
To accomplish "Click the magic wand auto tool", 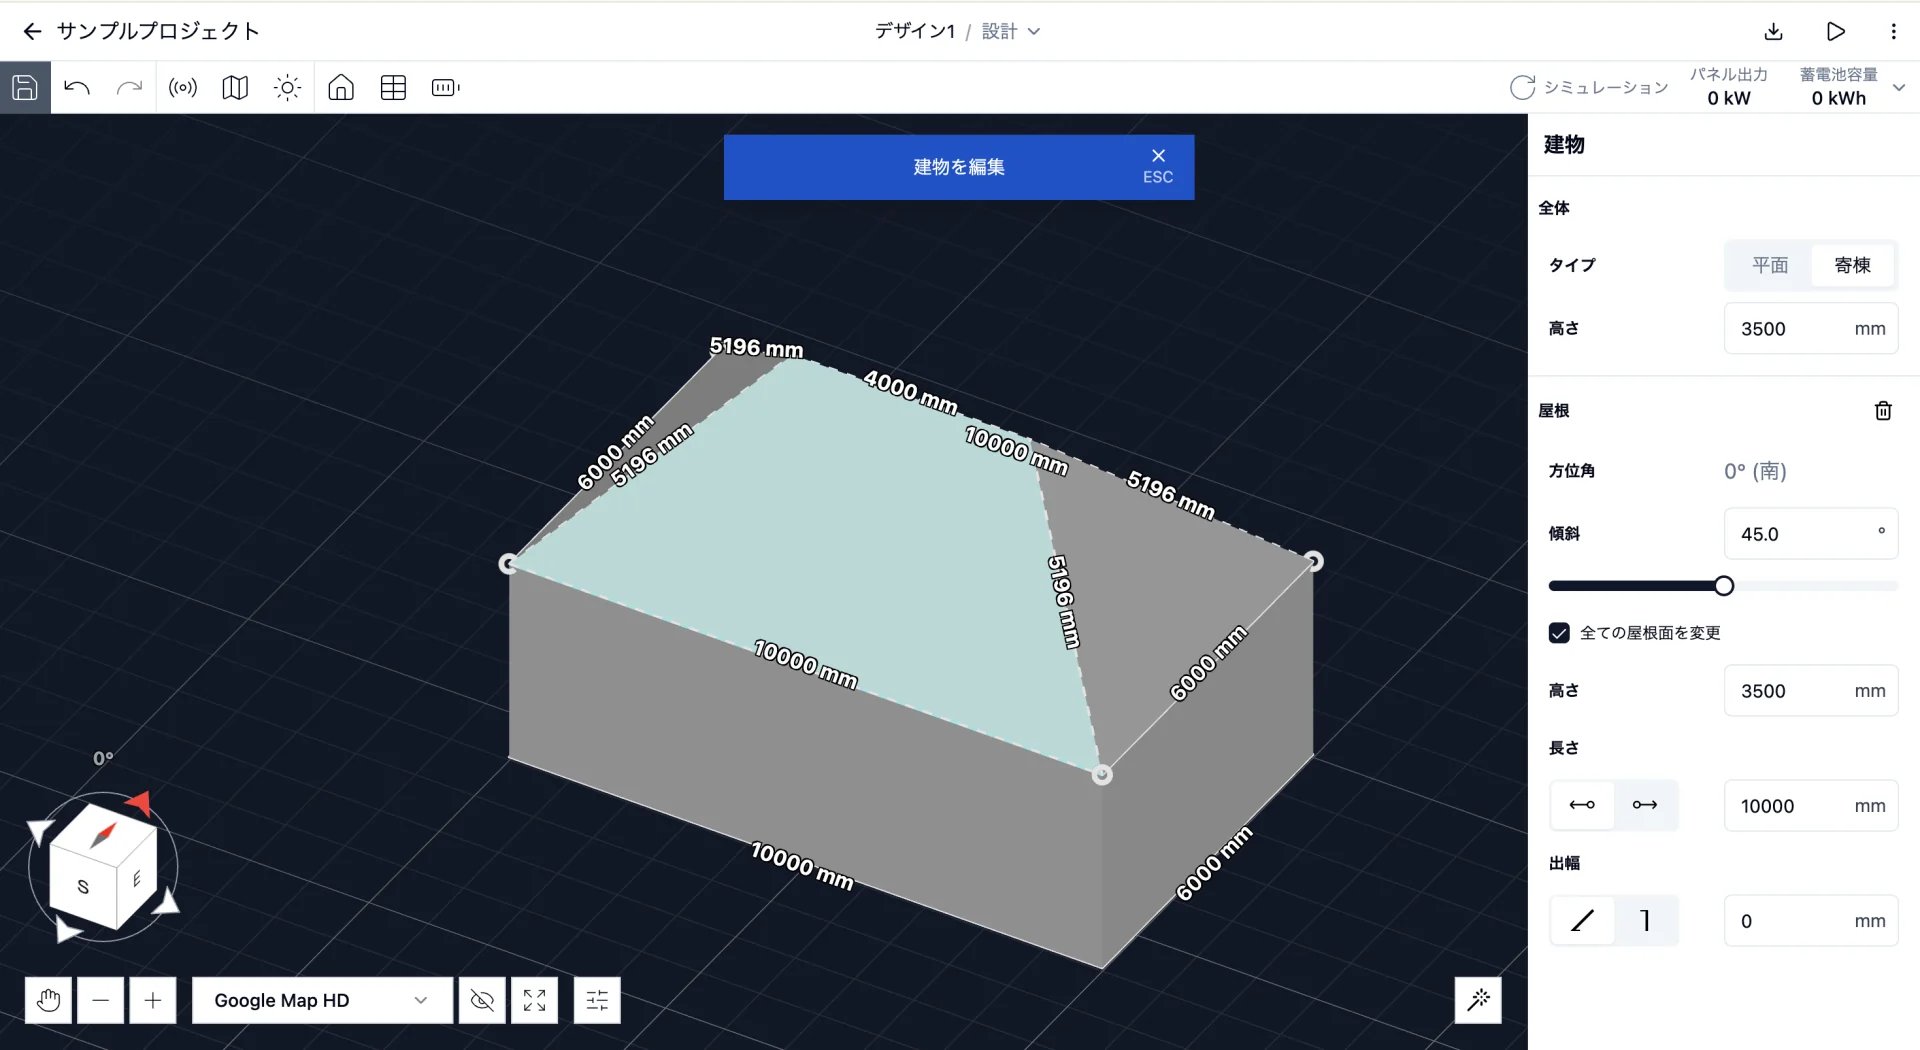I will click(x=1478, y=1000).
